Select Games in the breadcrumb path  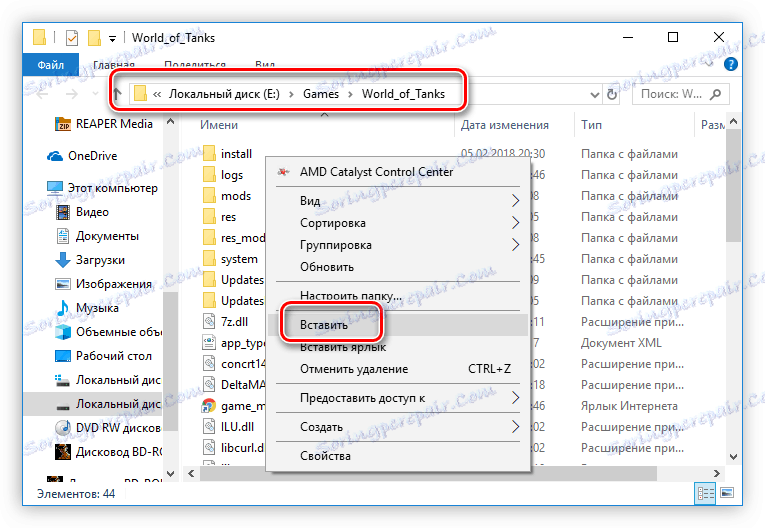coord(321,94)
